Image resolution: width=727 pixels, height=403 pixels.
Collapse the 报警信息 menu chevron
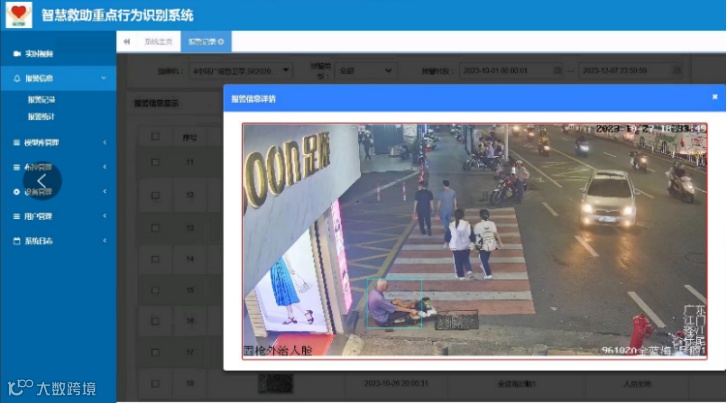(x=103, y=78)
